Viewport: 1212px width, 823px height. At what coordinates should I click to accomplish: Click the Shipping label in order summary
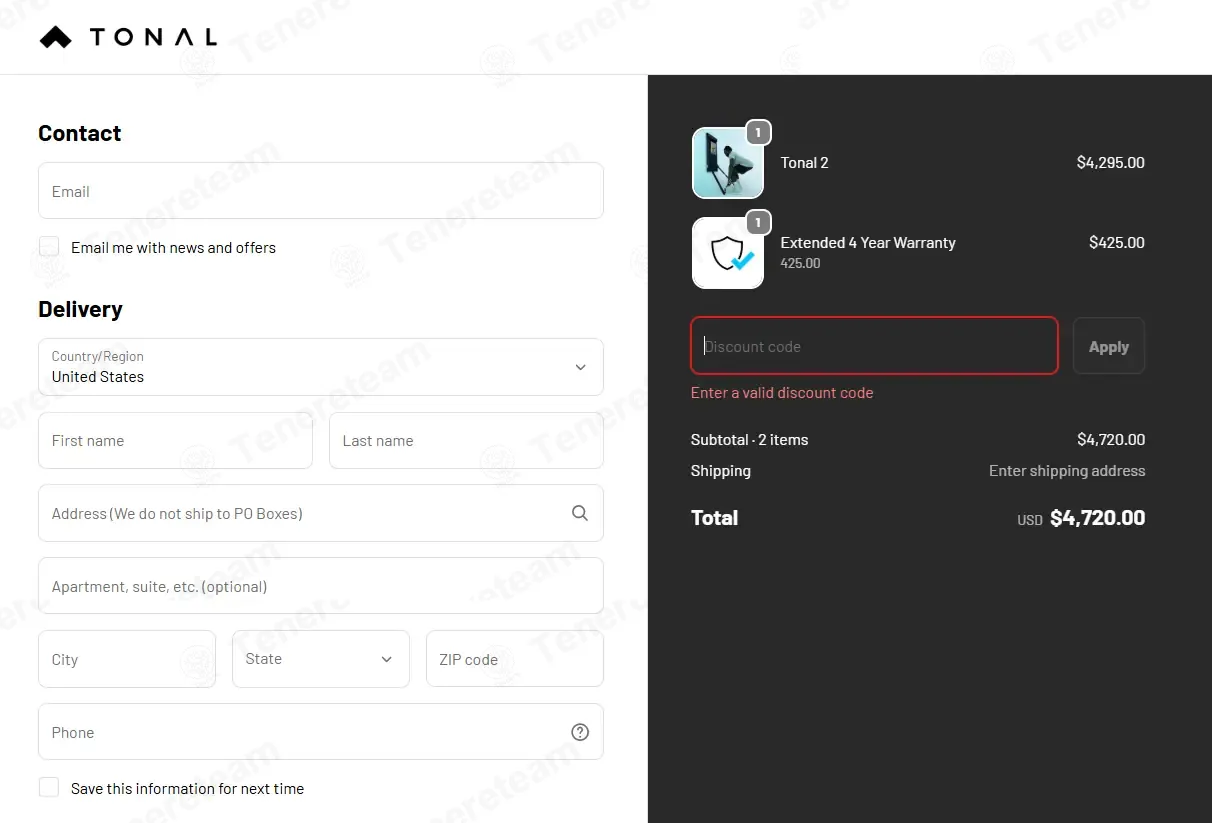(721, 471)
